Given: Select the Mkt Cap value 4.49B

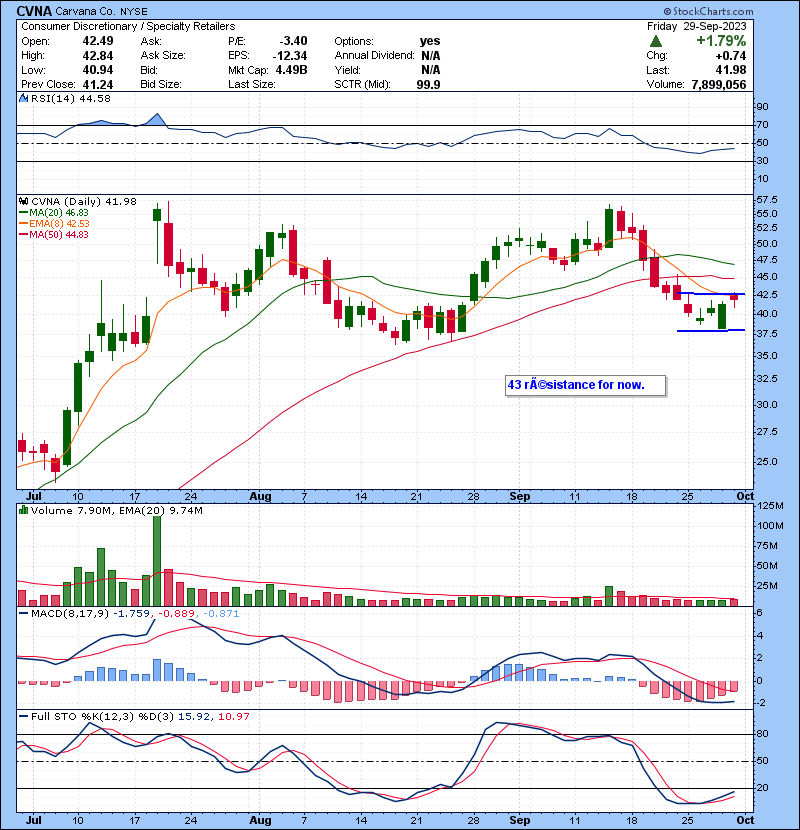Looking at the screenshot, I should 291,70.
